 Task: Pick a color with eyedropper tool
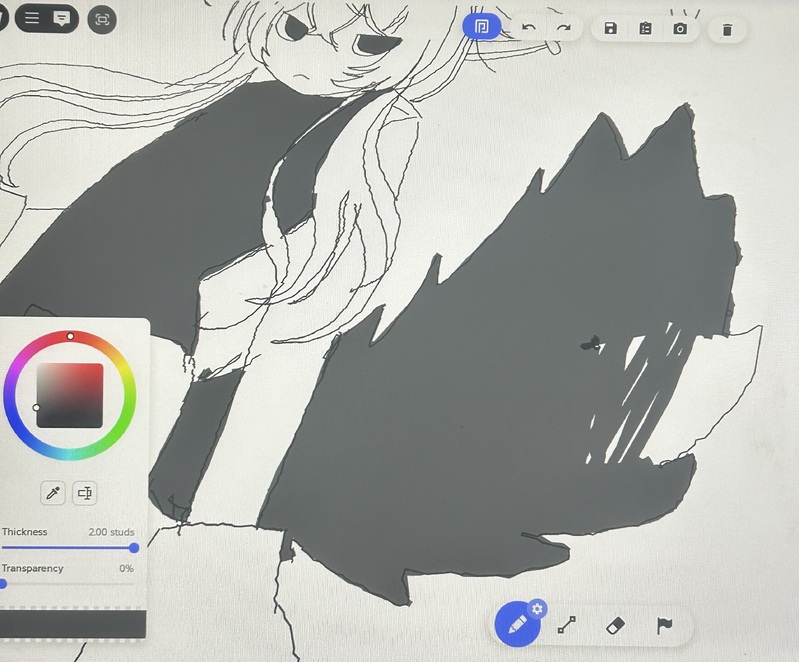tap(53, 493)
